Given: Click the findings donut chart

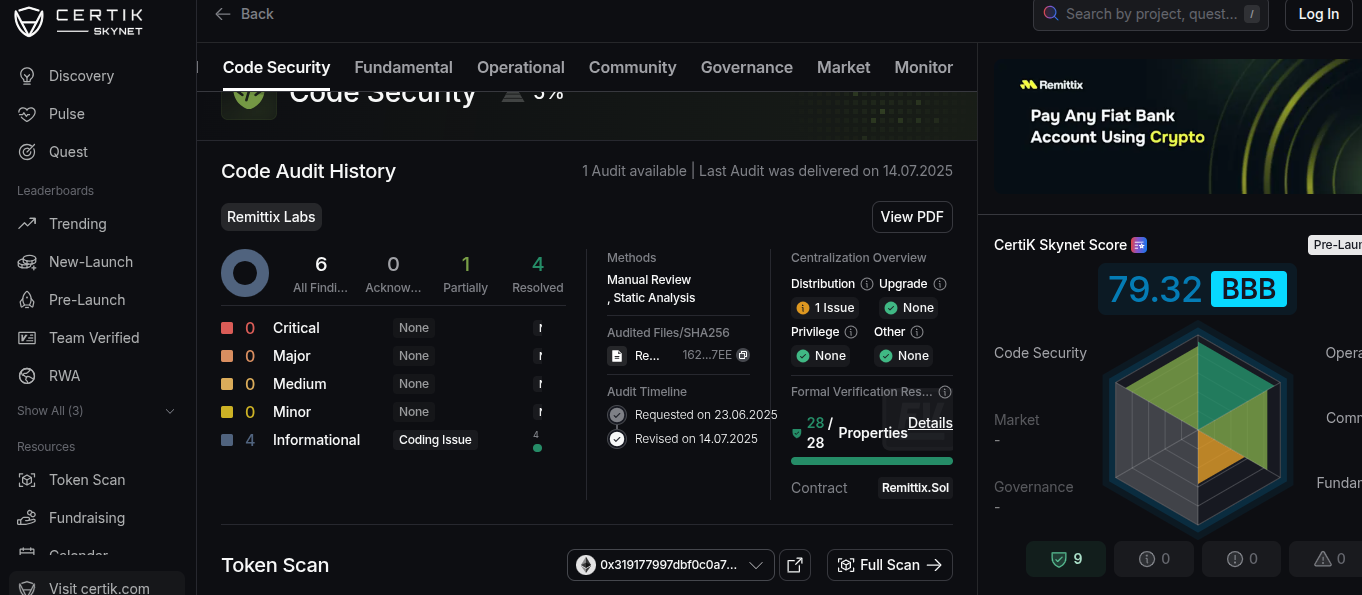Looking at the screenshot, I should point(245,273).
